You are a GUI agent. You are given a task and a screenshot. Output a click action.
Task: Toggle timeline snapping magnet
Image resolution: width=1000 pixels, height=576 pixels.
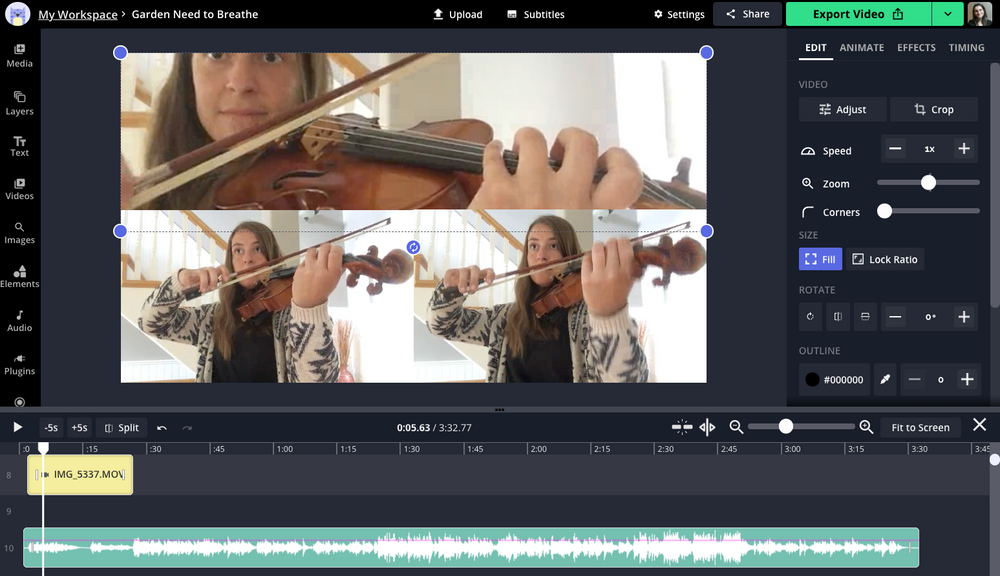pyautogui.click(x=682, y=427)
